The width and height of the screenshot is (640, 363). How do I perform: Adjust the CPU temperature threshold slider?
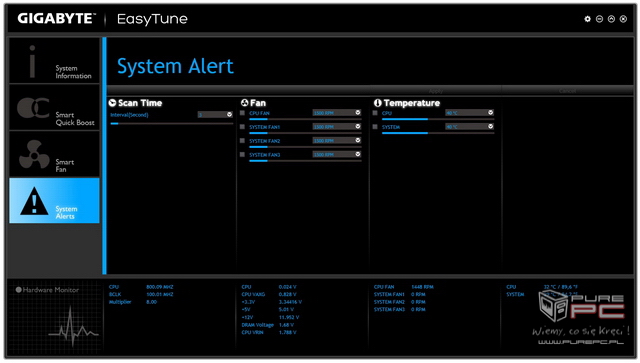[438, 119]
